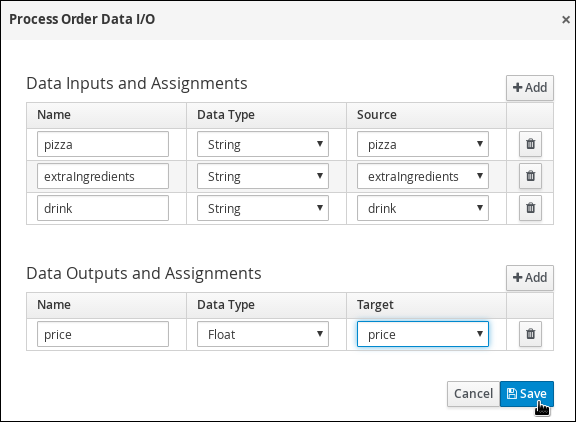
Task: Delete the pizza input row
Action: 530,144
